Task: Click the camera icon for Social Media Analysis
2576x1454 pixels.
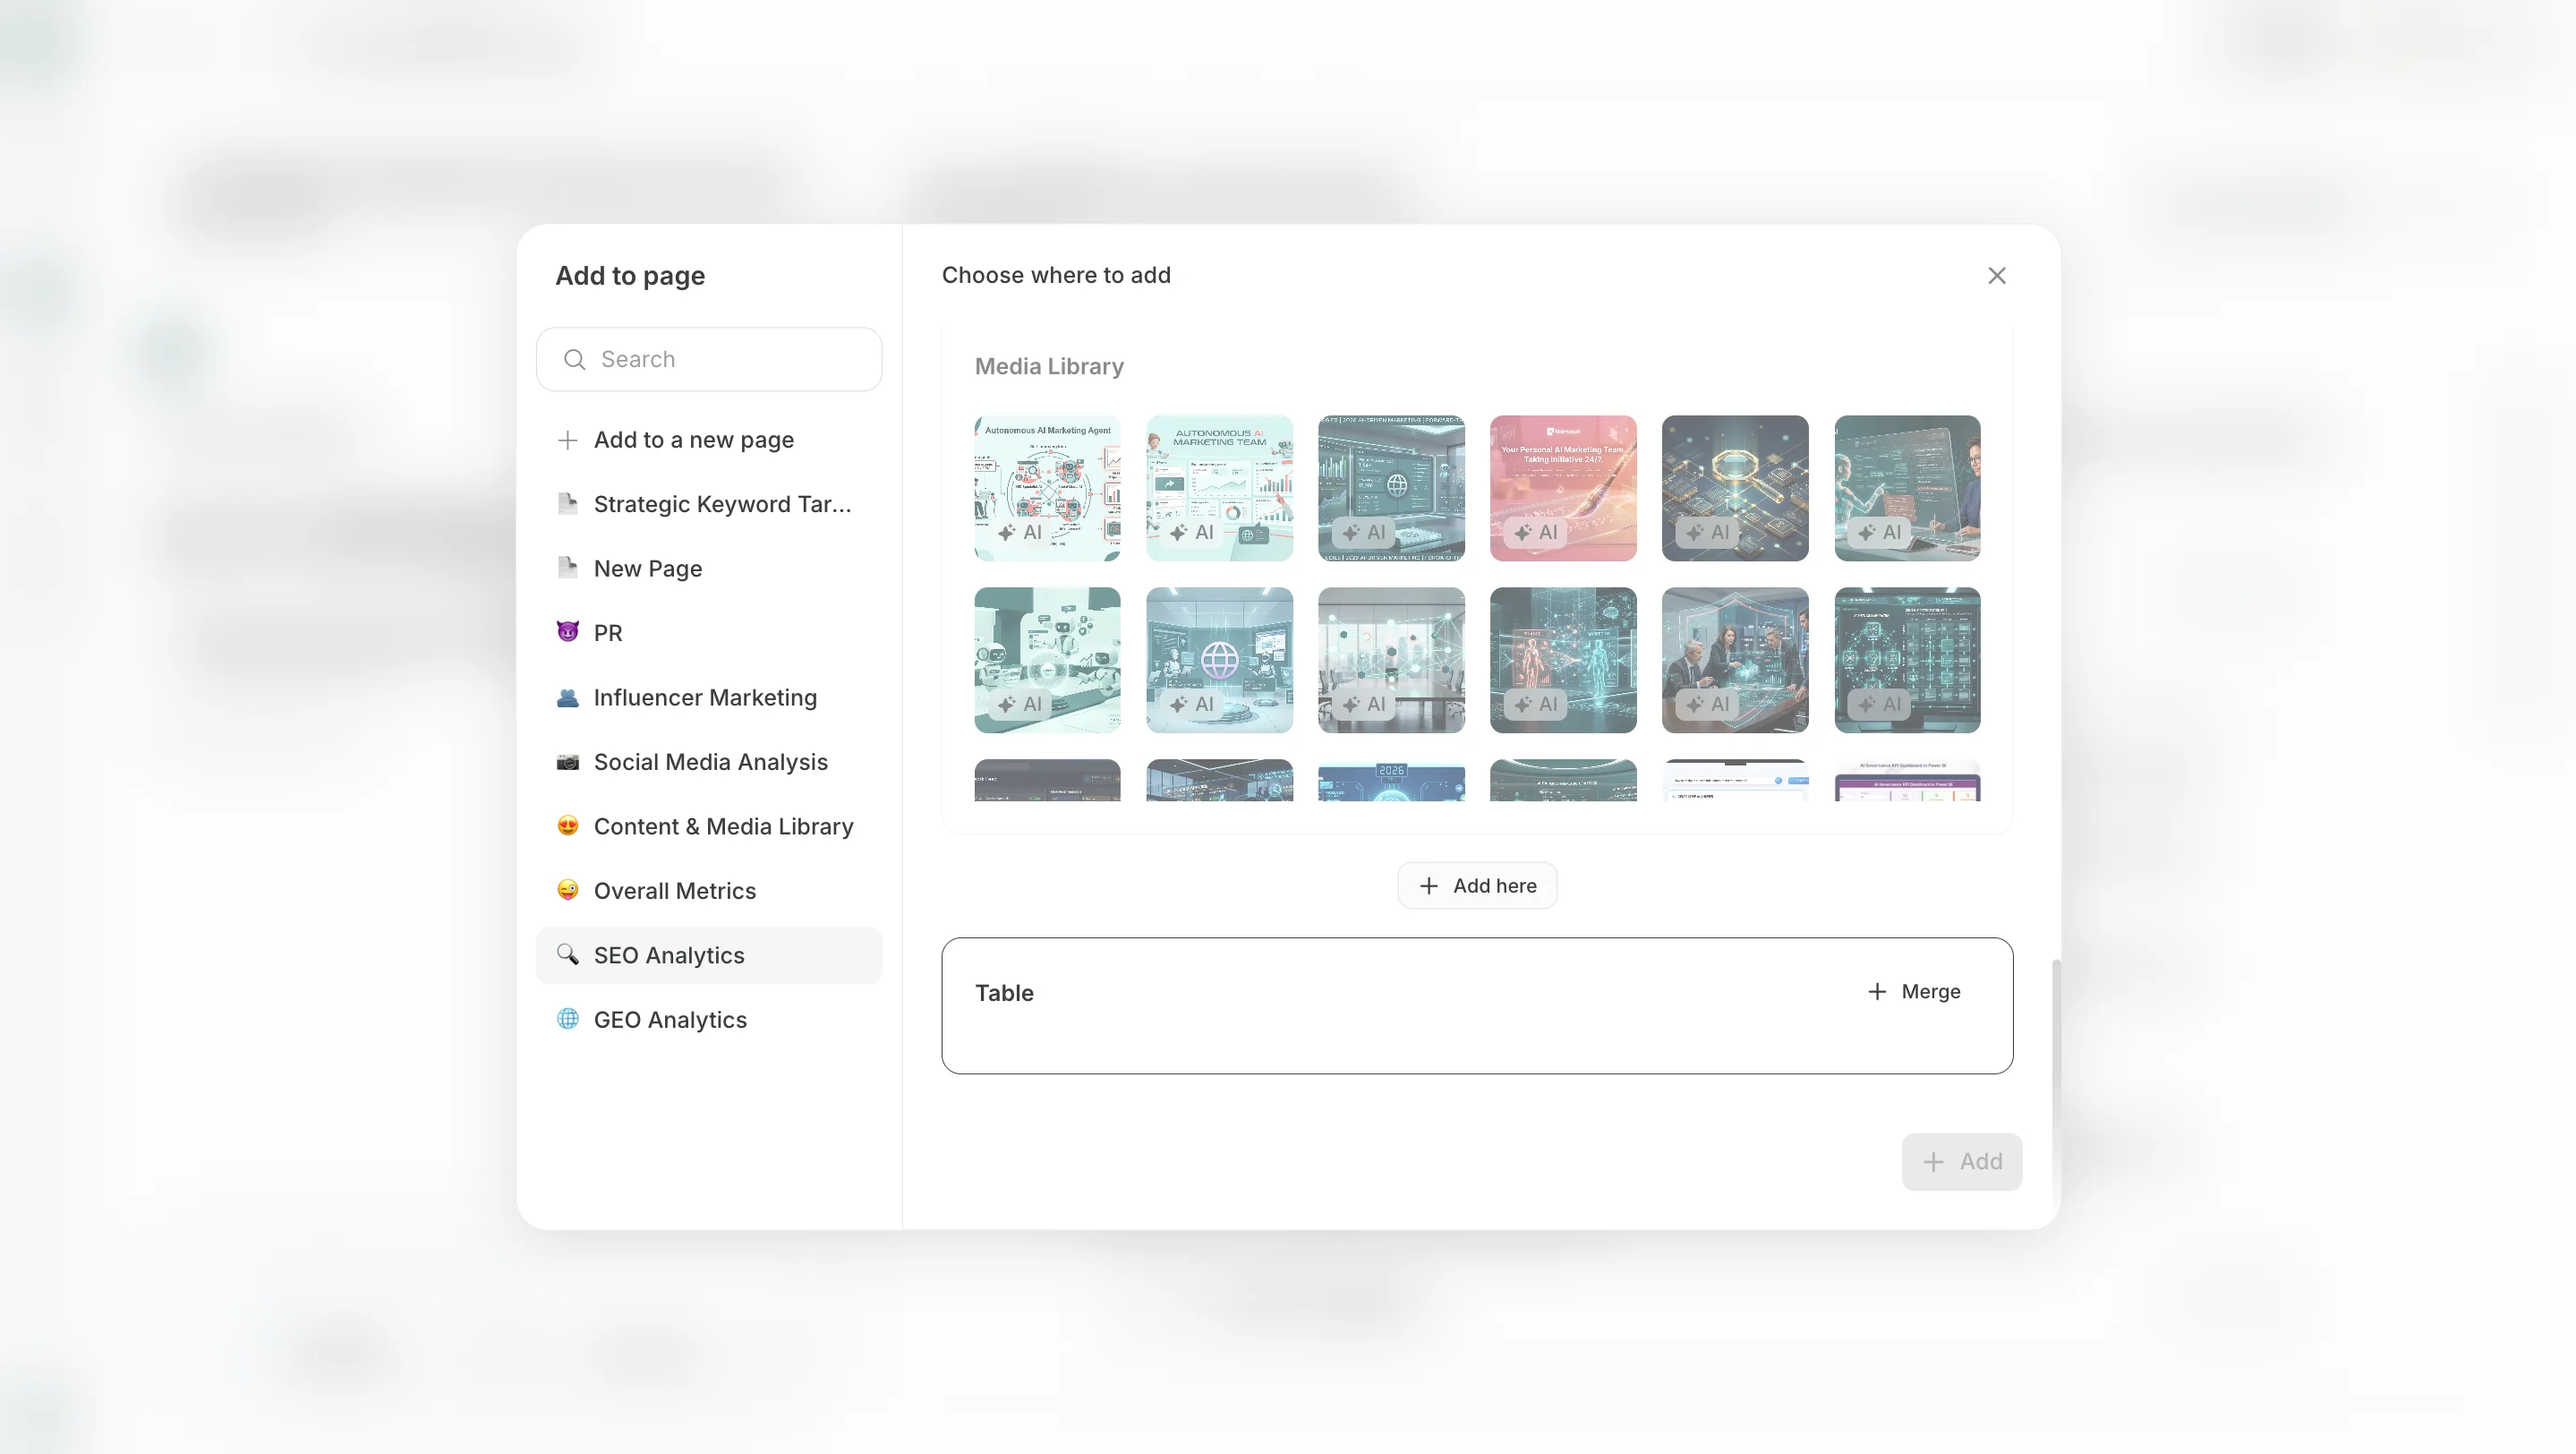Action: pos(567,762)
